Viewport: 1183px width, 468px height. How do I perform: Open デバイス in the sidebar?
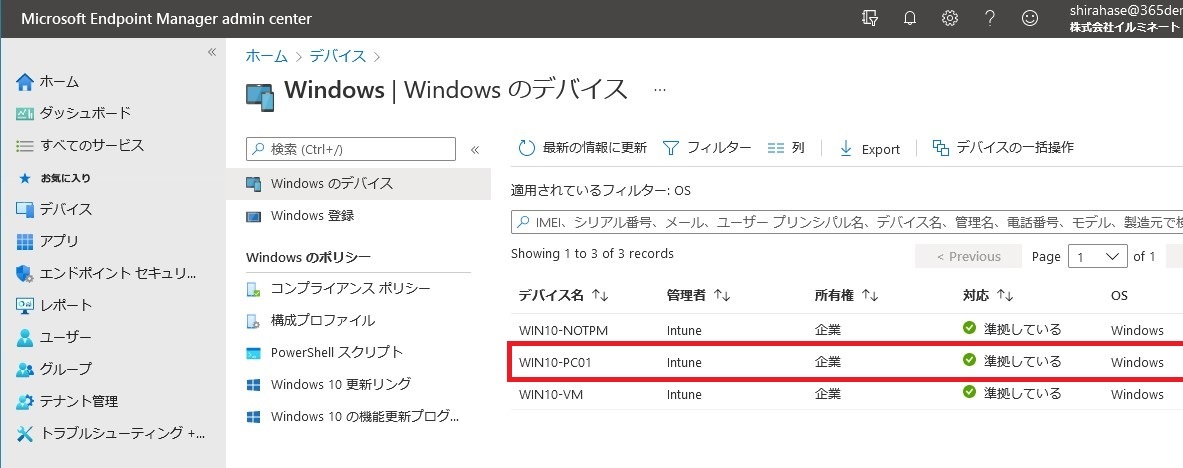tap(66, 209)
